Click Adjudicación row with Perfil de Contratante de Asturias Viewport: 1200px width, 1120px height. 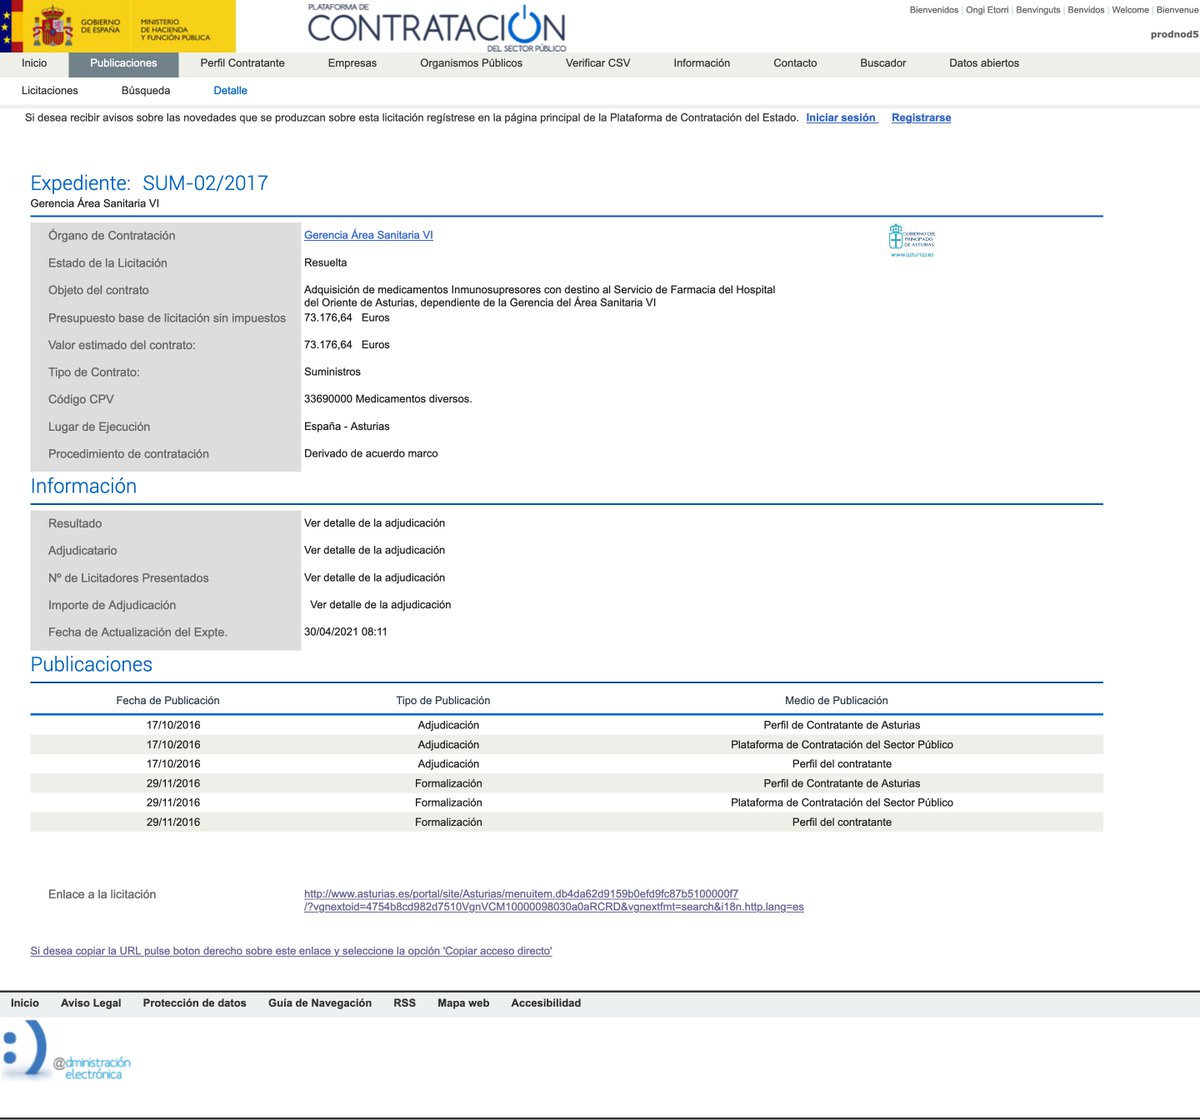point(567,725)
